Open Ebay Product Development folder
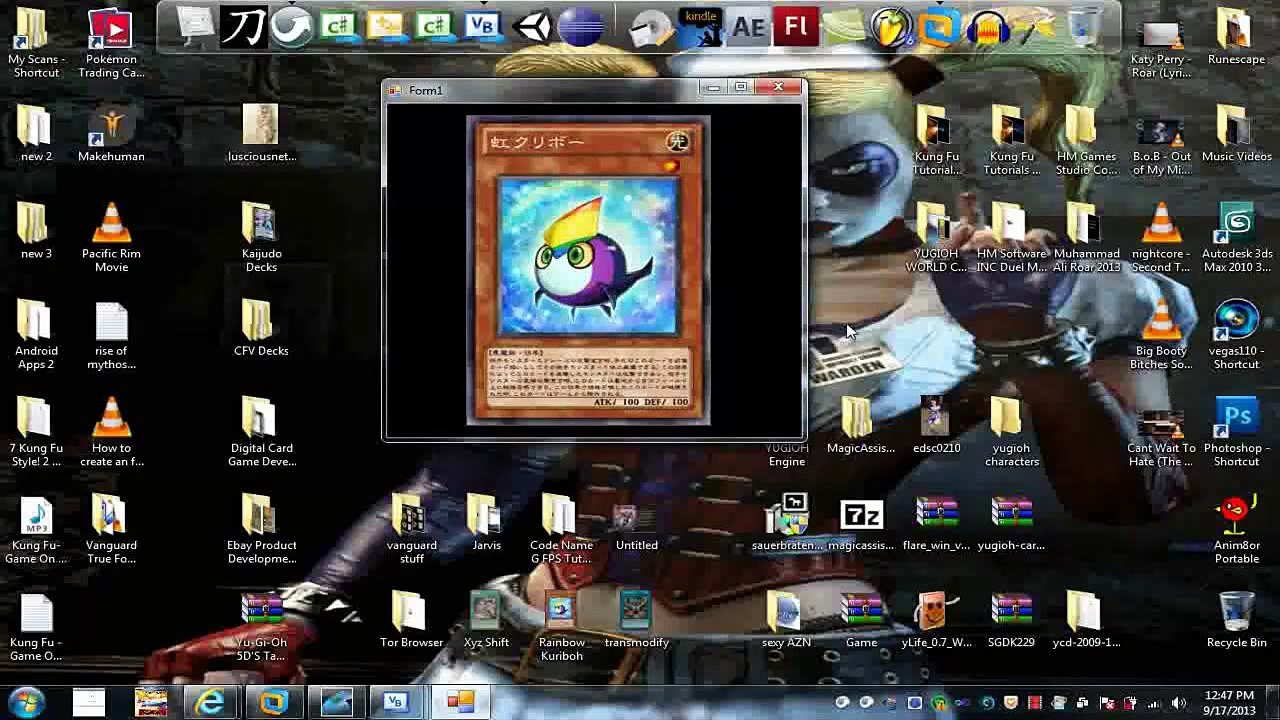The image size is (1280, 720). [261, 529]
